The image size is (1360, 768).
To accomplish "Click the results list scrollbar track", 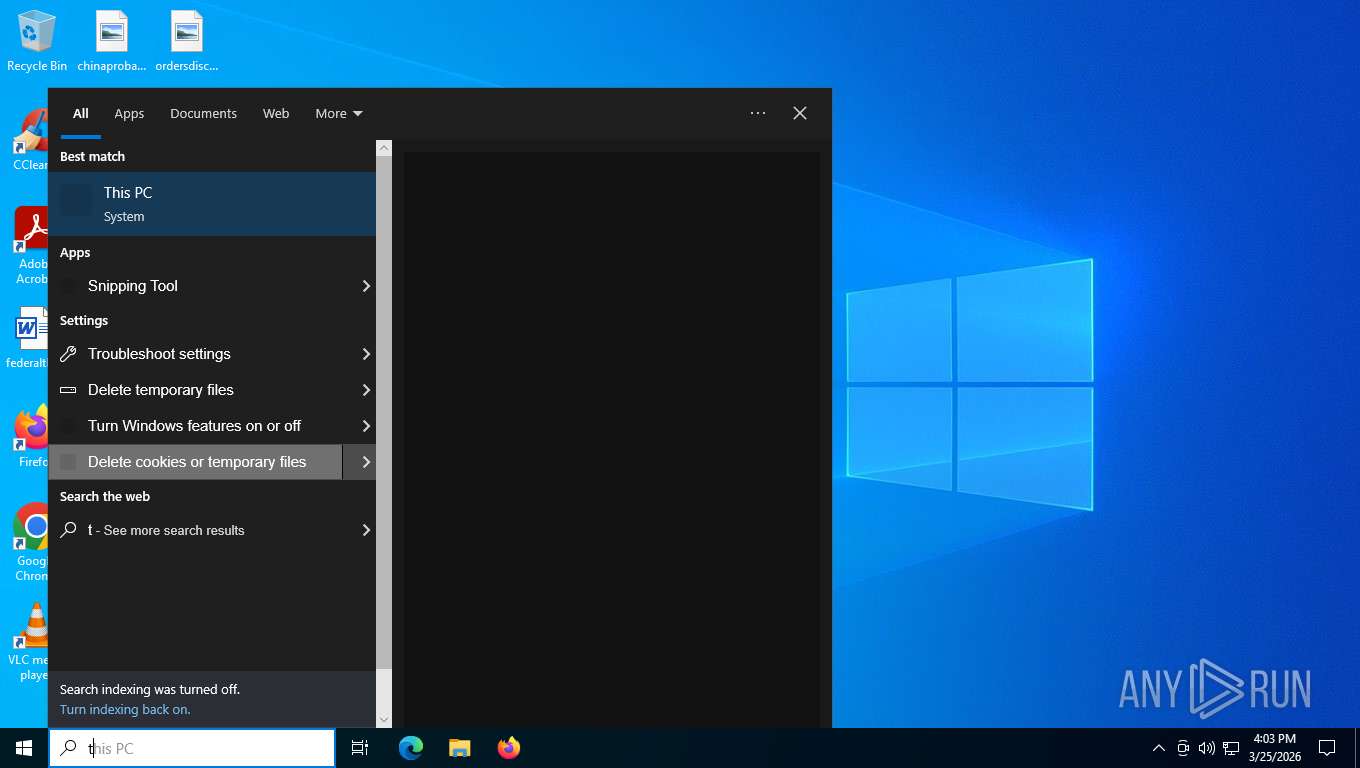I will click(384, 690).
